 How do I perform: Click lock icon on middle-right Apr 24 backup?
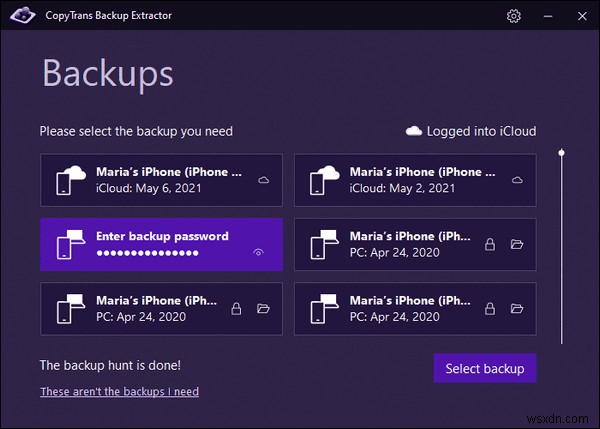point(490,244)
